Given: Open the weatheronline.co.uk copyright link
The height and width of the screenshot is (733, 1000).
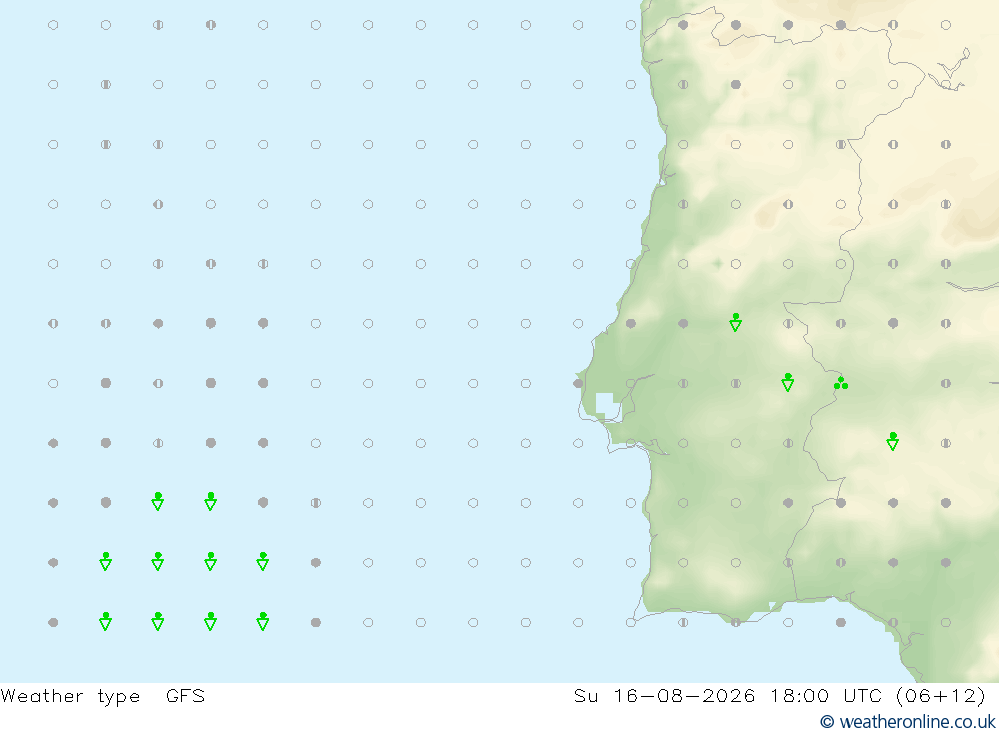Looking at the screenshot, I should (x=908, y=722).
